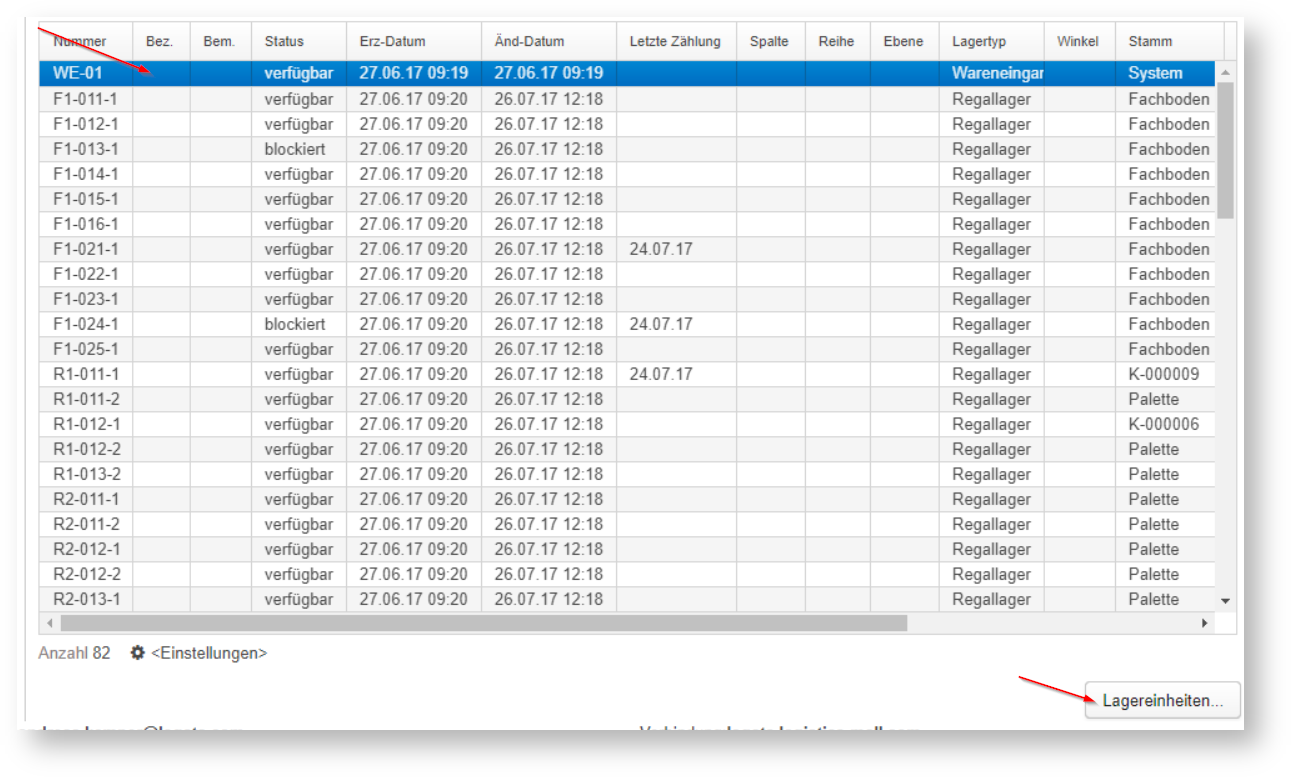Sort by Erz-Datum column header
This screenshot has width=1292, height=778.
point(414,41)
